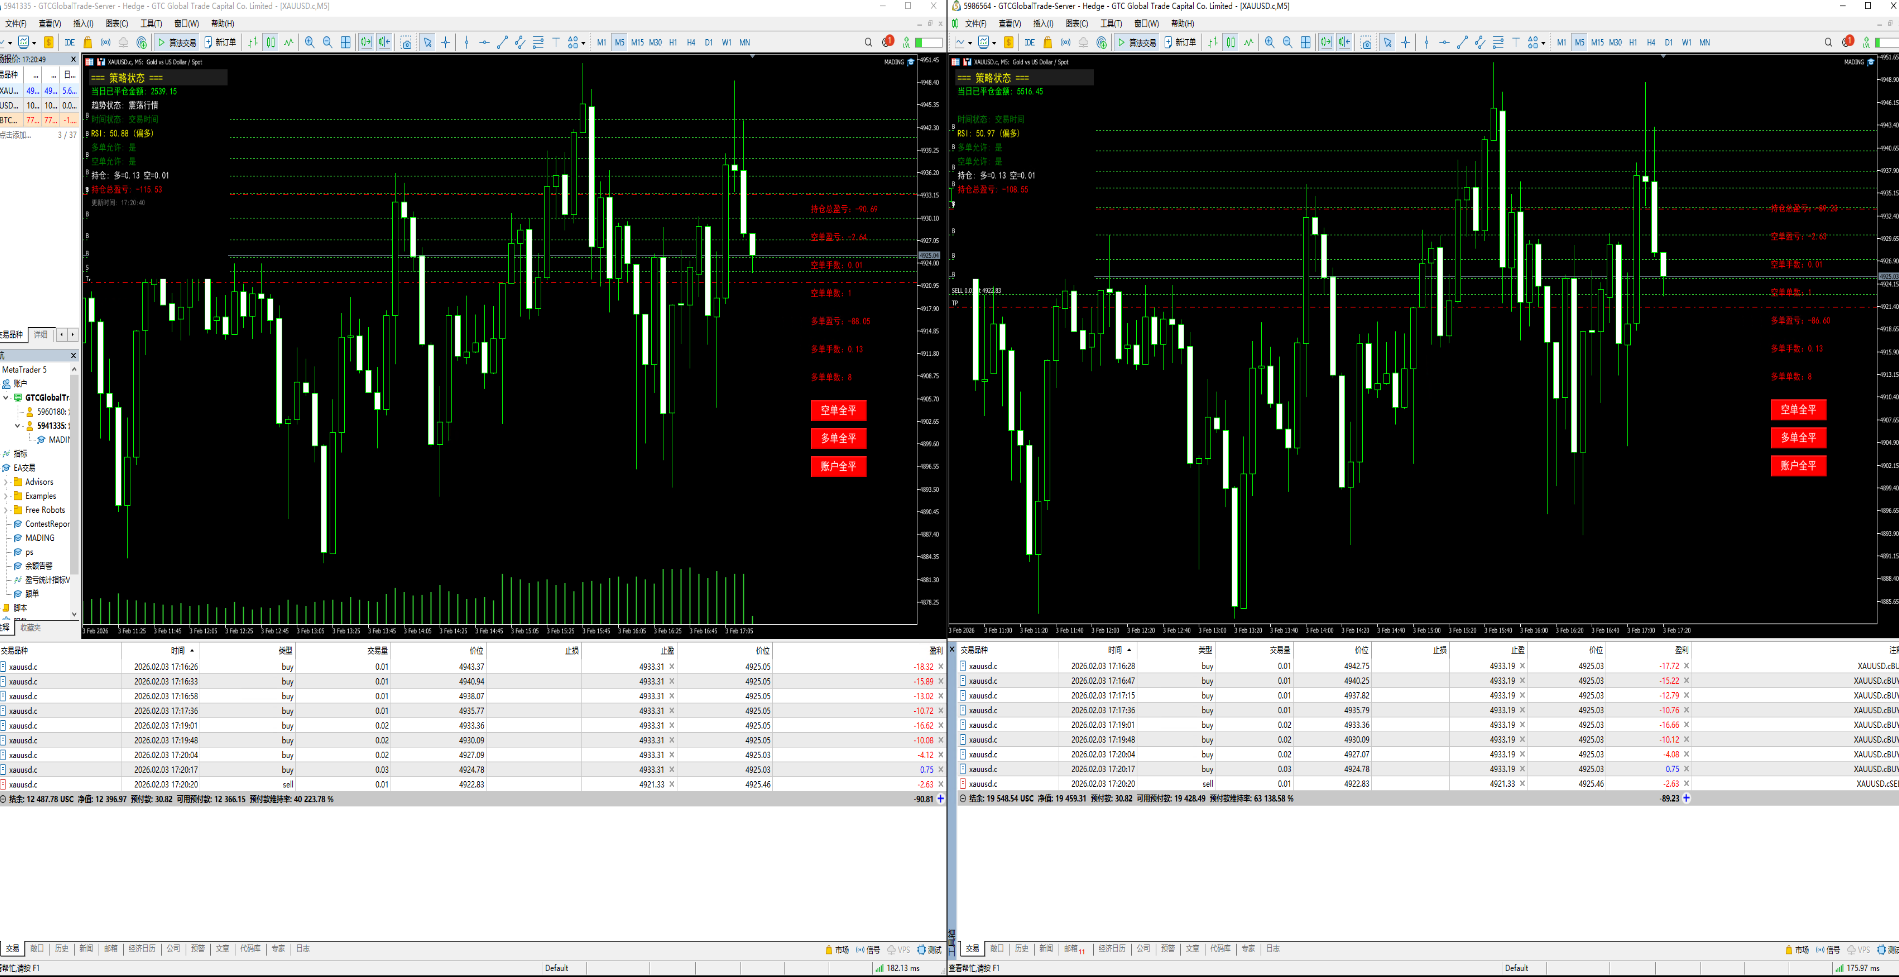This screenshot has width=1899, height=977.
Task: Select crosshair tool in right window toolbar
Action: coord(1405,42)
